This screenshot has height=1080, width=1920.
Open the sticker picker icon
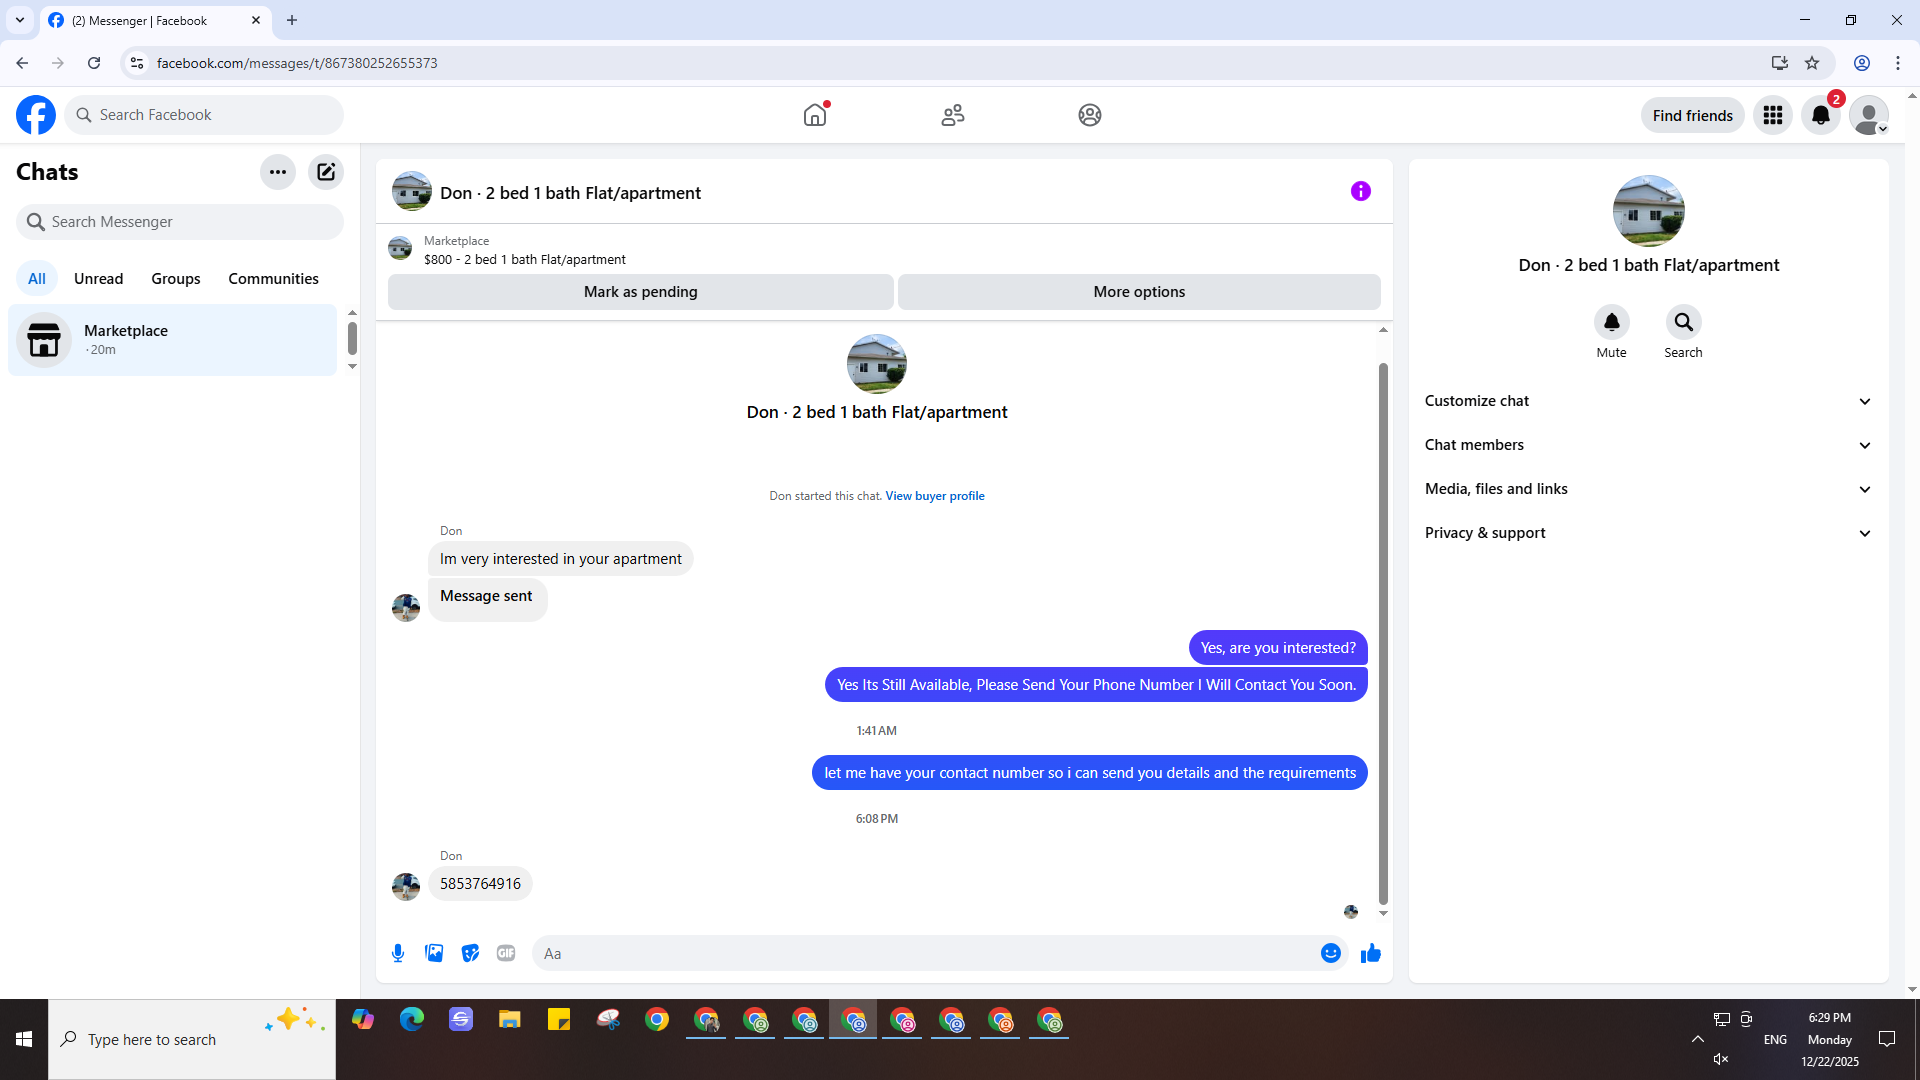pyautogui.click(x=470, y=953)
